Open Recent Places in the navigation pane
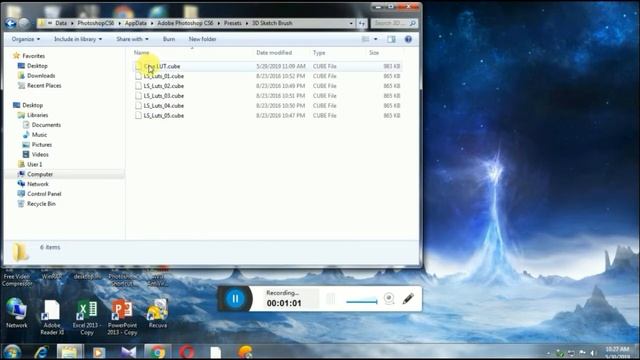The image size is (640, 360). point(44,85)
